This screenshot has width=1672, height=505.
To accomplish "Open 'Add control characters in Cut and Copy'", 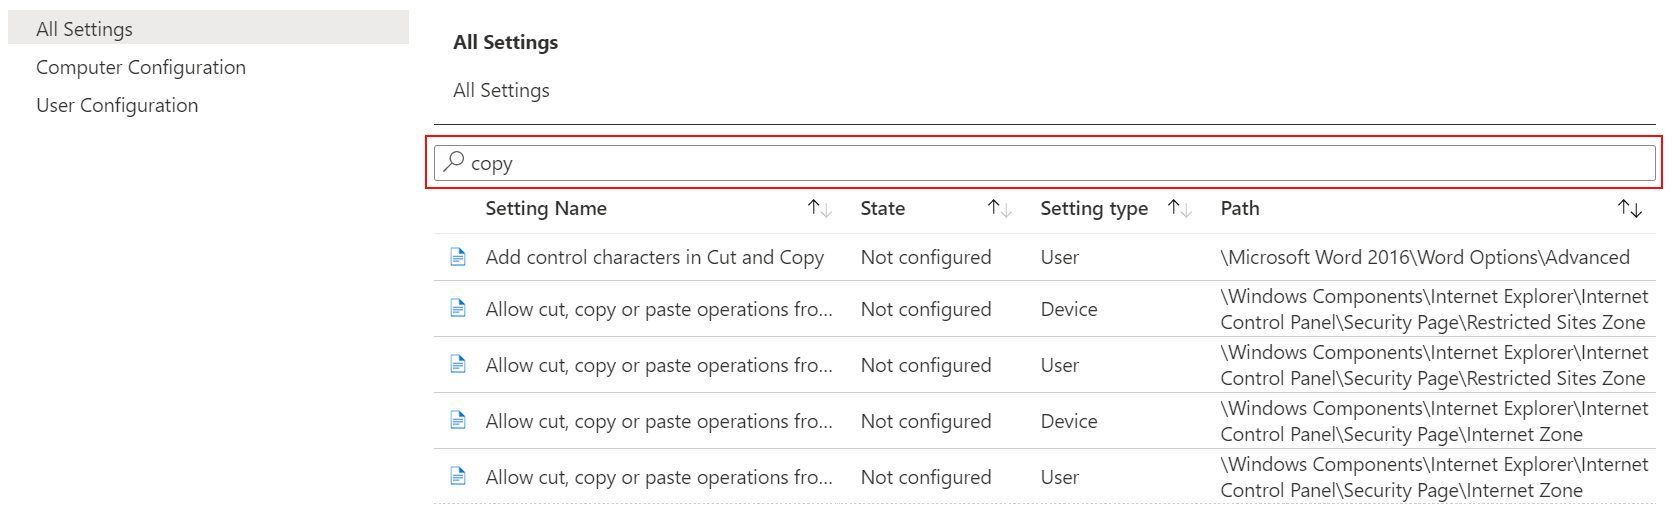I will pos(655,257).
